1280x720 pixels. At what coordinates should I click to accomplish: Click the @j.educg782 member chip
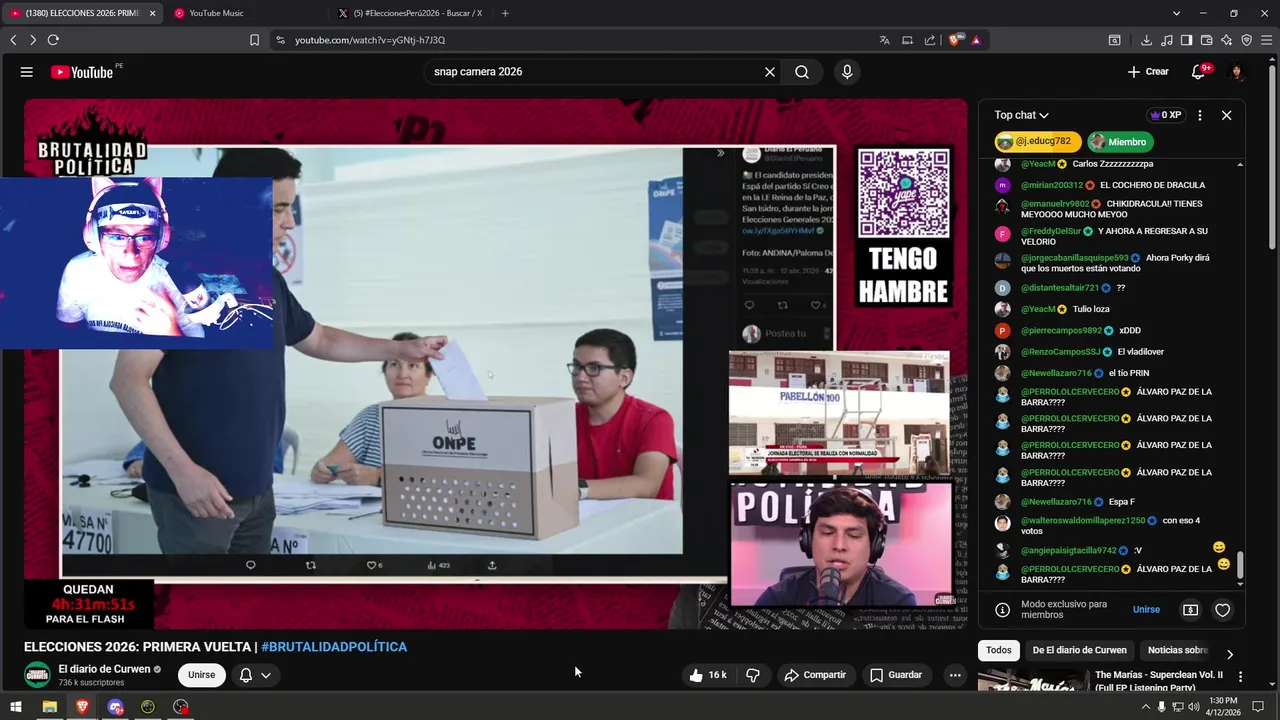click(1038, 142)
